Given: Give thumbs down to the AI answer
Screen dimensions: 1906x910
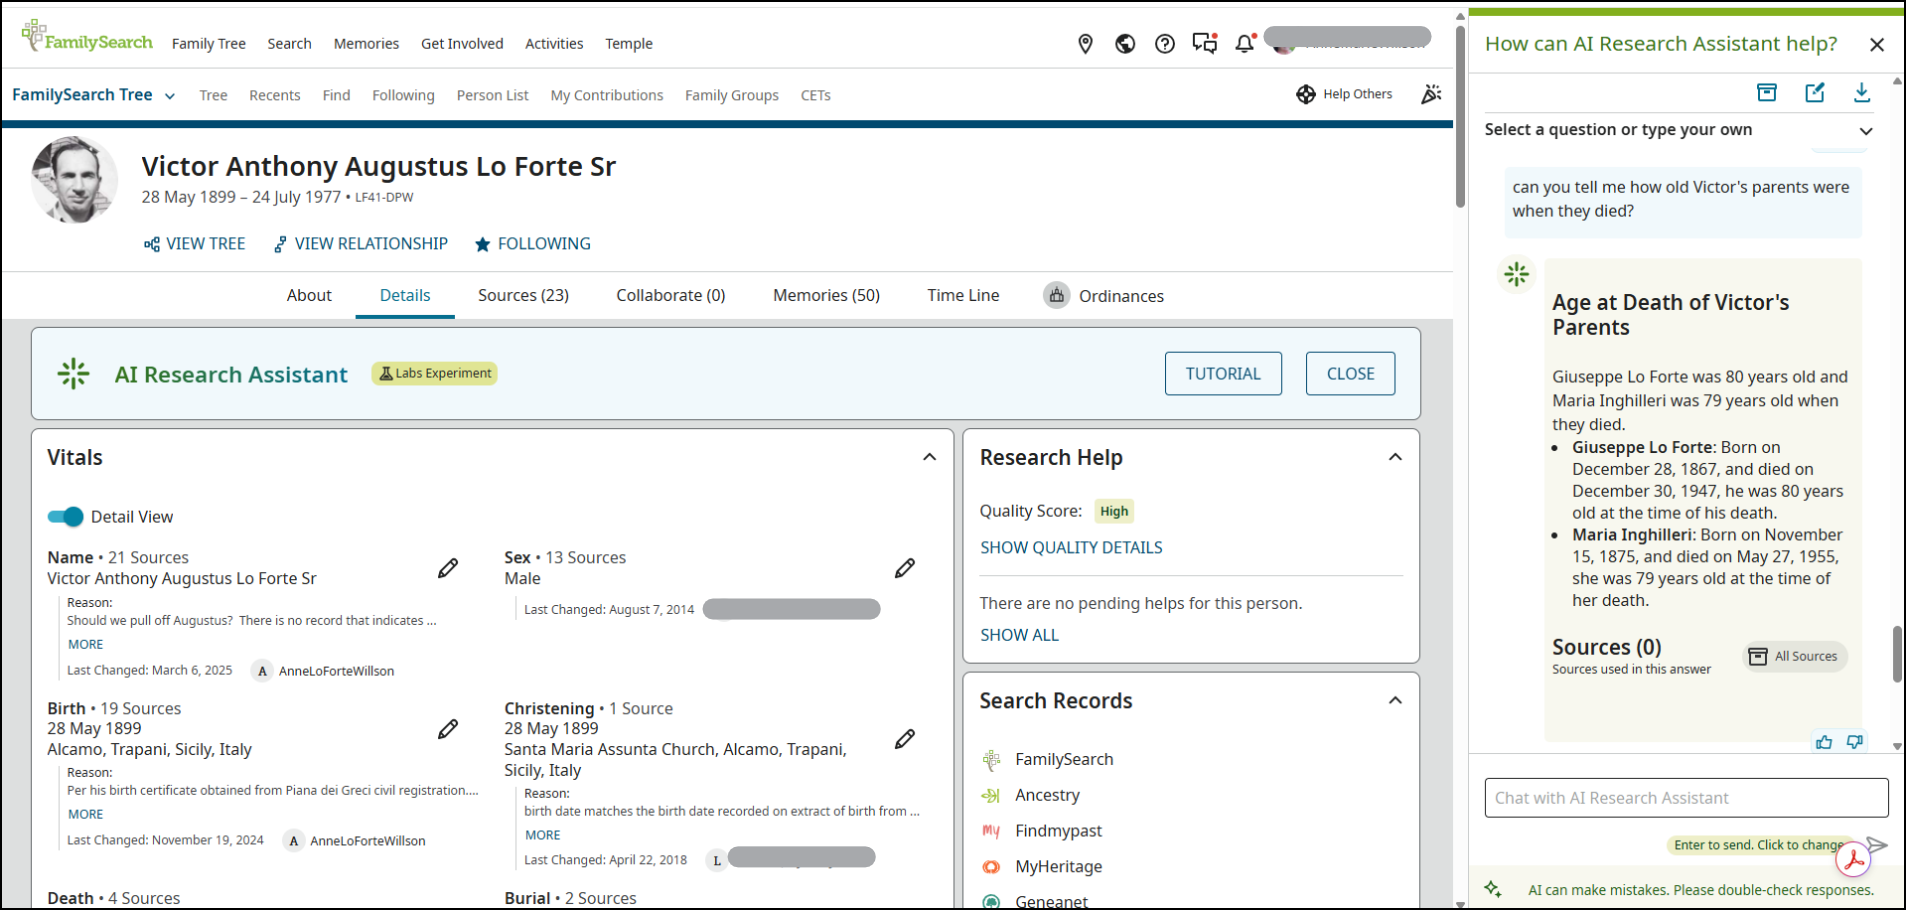Looking at the screenshot, I should tap(1855, 742).
